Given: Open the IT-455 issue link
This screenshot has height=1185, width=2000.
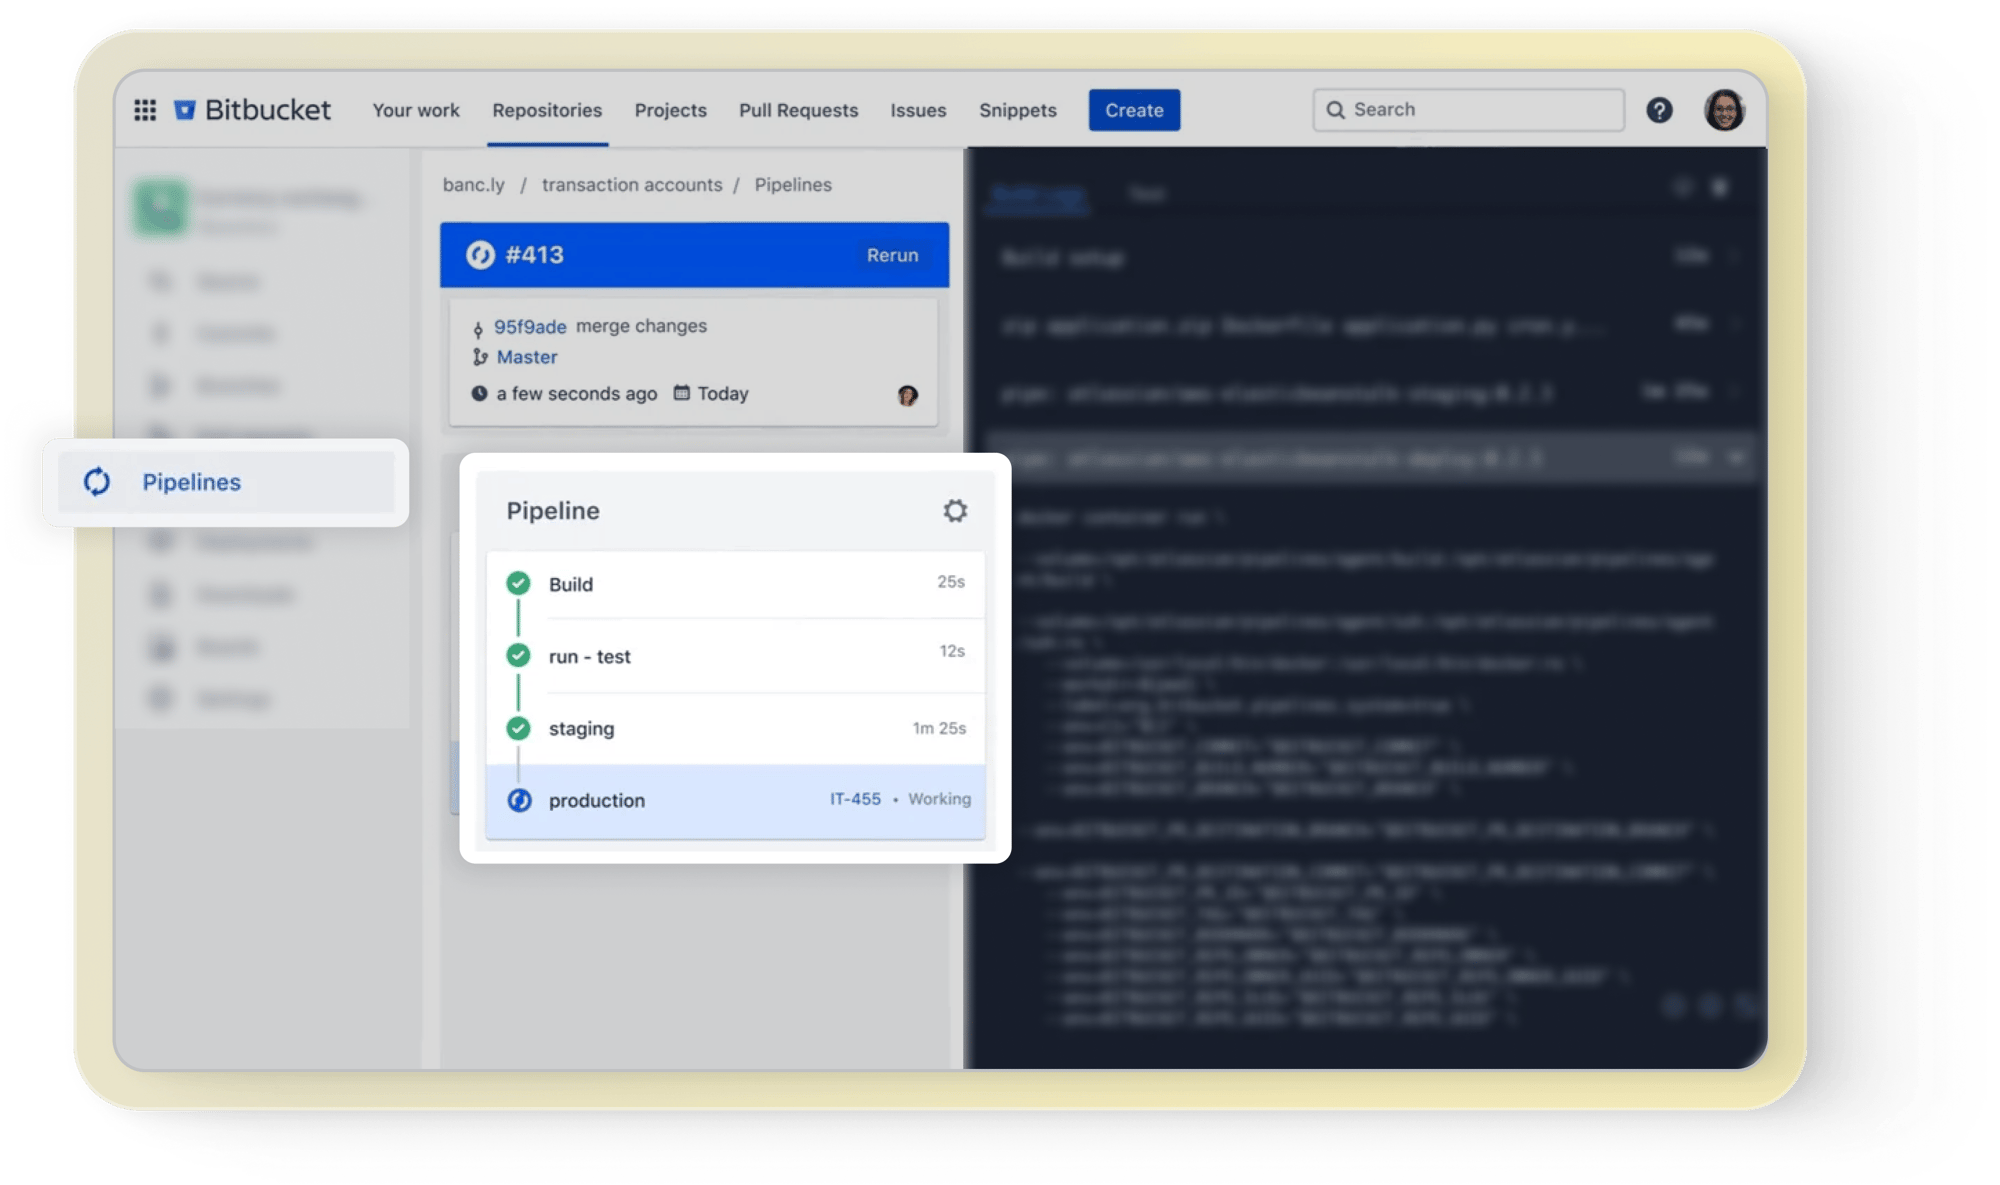Looking at the screenshot, I should pyautogui.click(x=855, y=799).
